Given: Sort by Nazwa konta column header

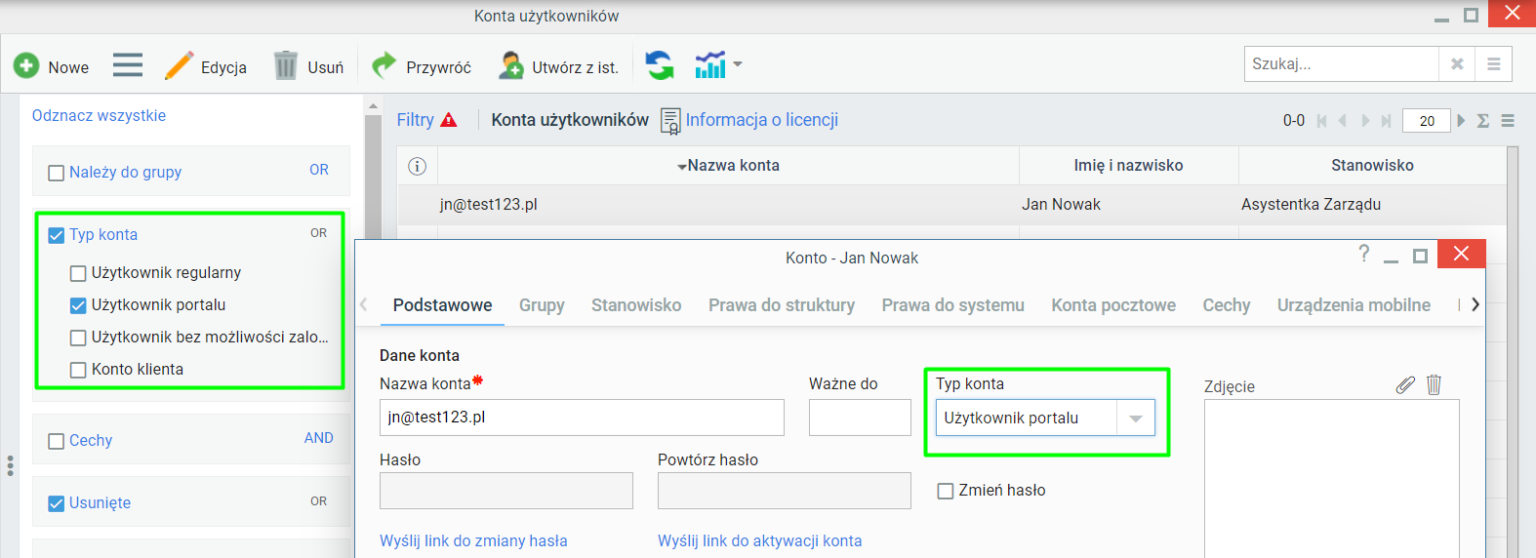Looking at the screenshot, I should [728, 165].
